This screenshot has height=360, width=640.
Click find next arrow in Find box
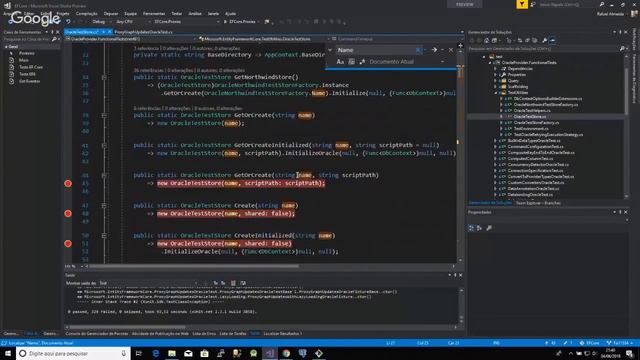point(434,50)
